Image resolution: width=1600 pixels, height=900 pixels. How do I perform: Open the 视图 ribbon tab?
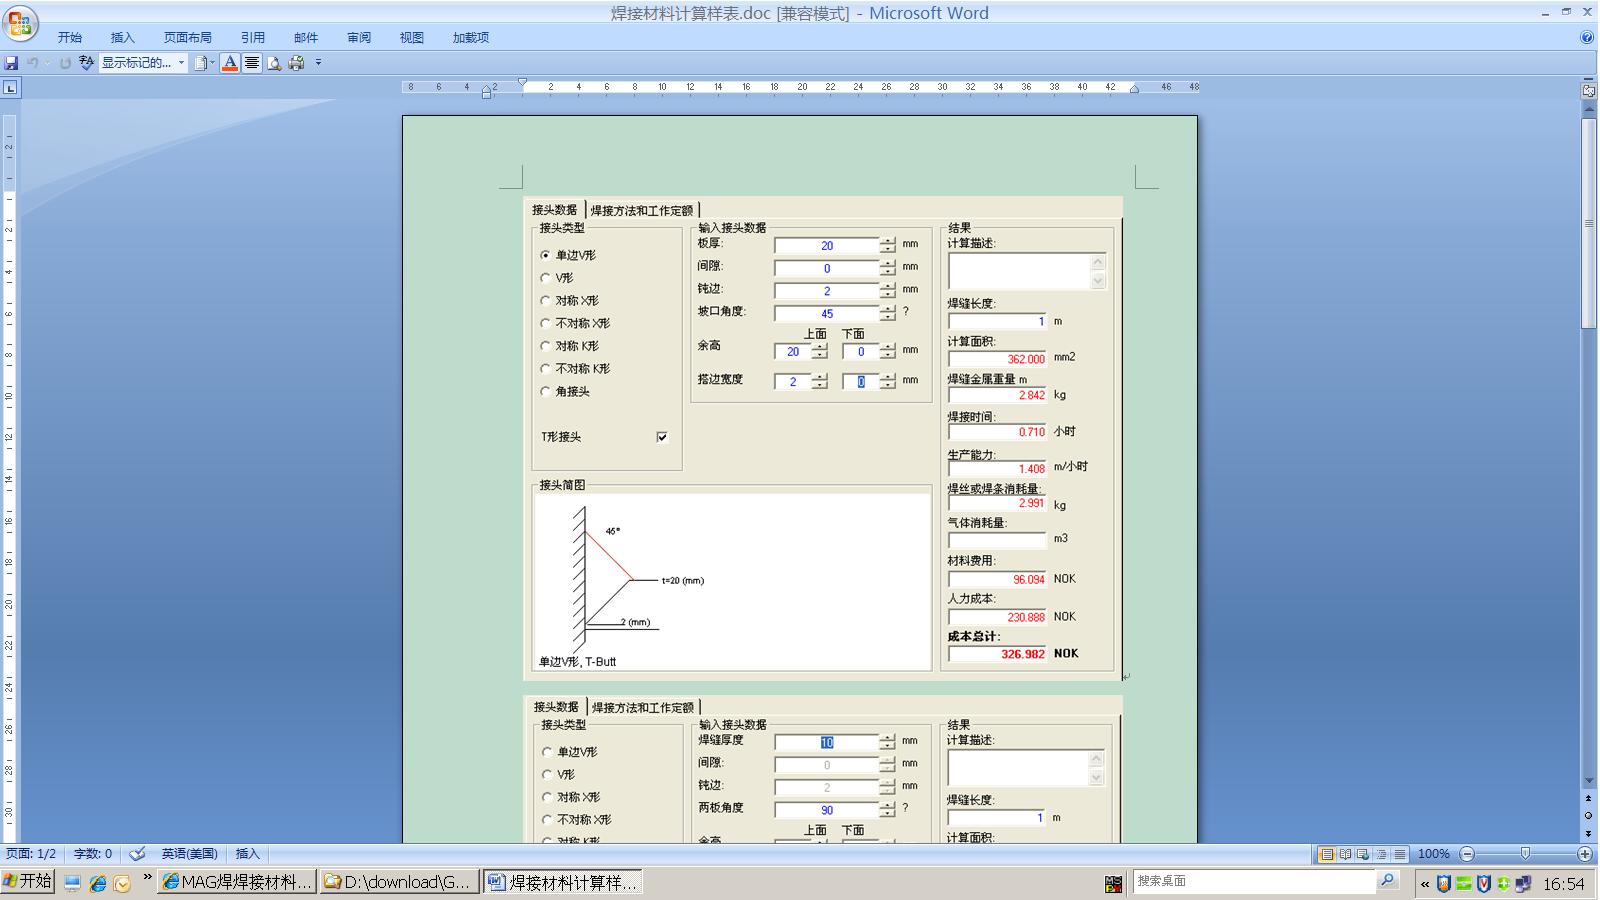(412, 38)
